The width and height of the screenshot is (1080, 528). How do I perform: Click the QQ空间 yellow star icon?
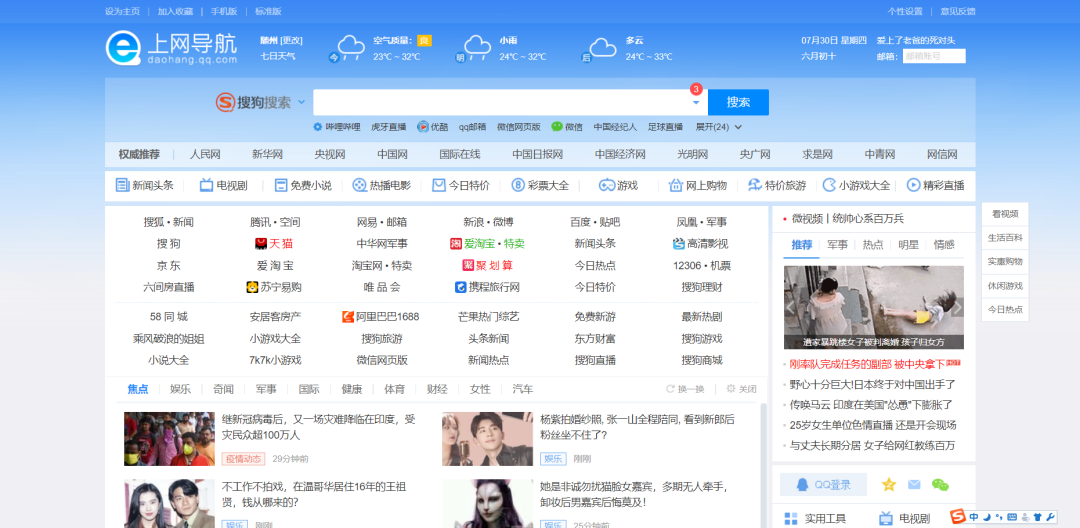(889, 485)
